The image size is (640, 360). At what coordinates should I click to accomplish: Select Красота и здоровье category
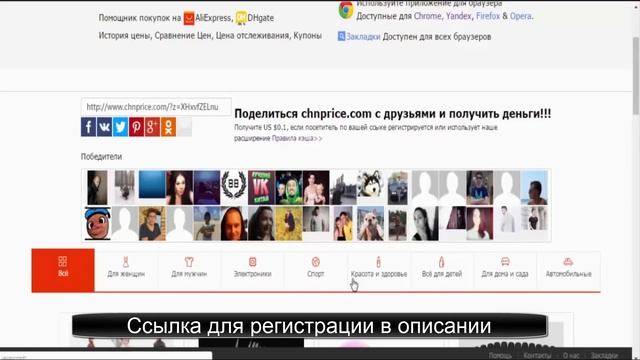379,270
